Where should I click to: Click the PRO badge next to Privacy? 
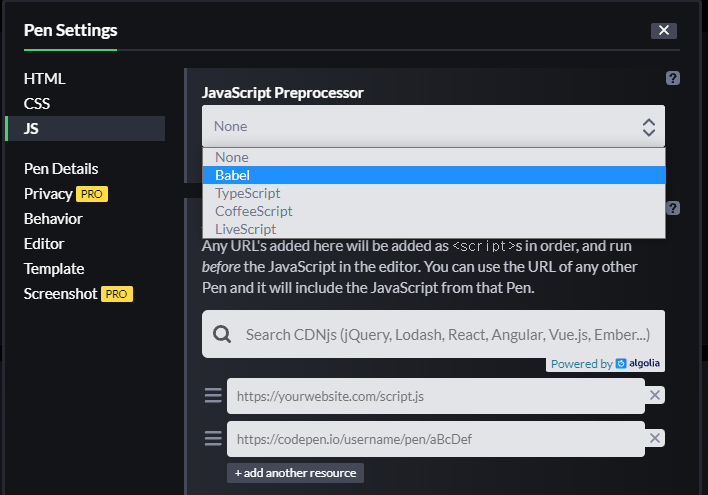pos(92,194)
